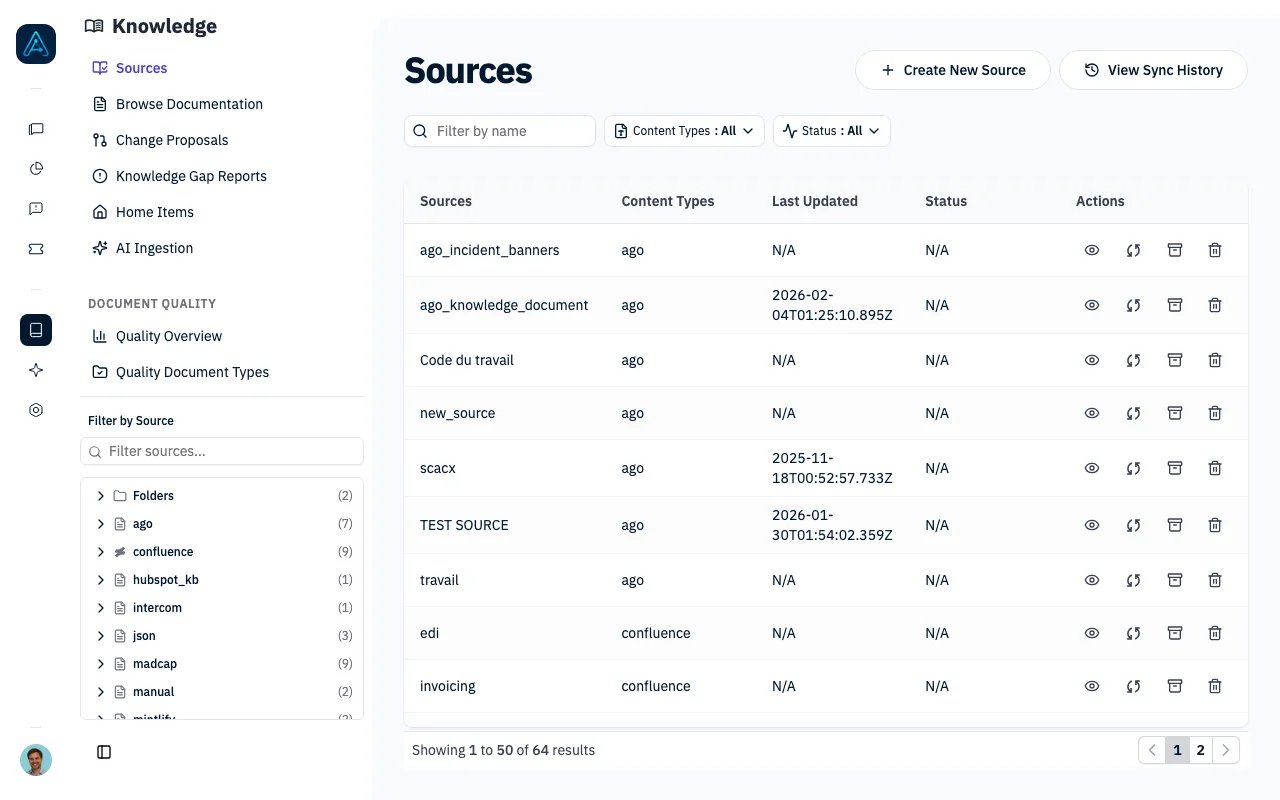Open the Status filter dropdown
1280x800 pixels.
tap(832, 131)
